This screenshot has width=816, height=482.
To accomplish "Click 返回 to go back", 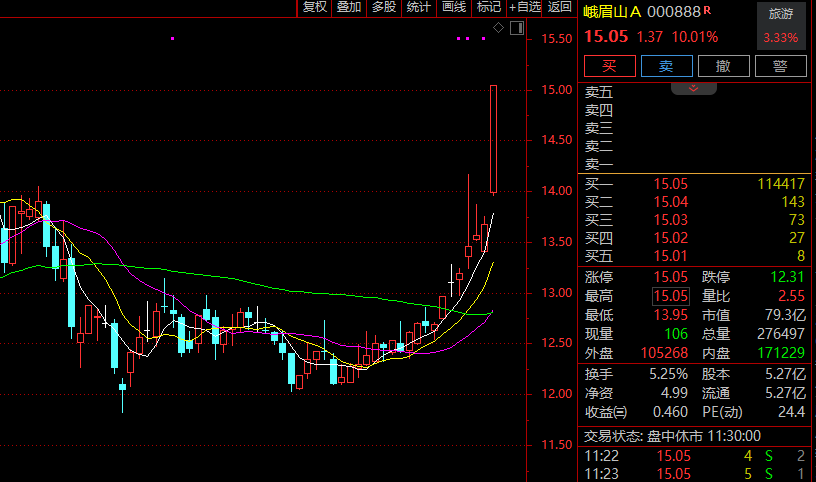I will click(560, 7).
